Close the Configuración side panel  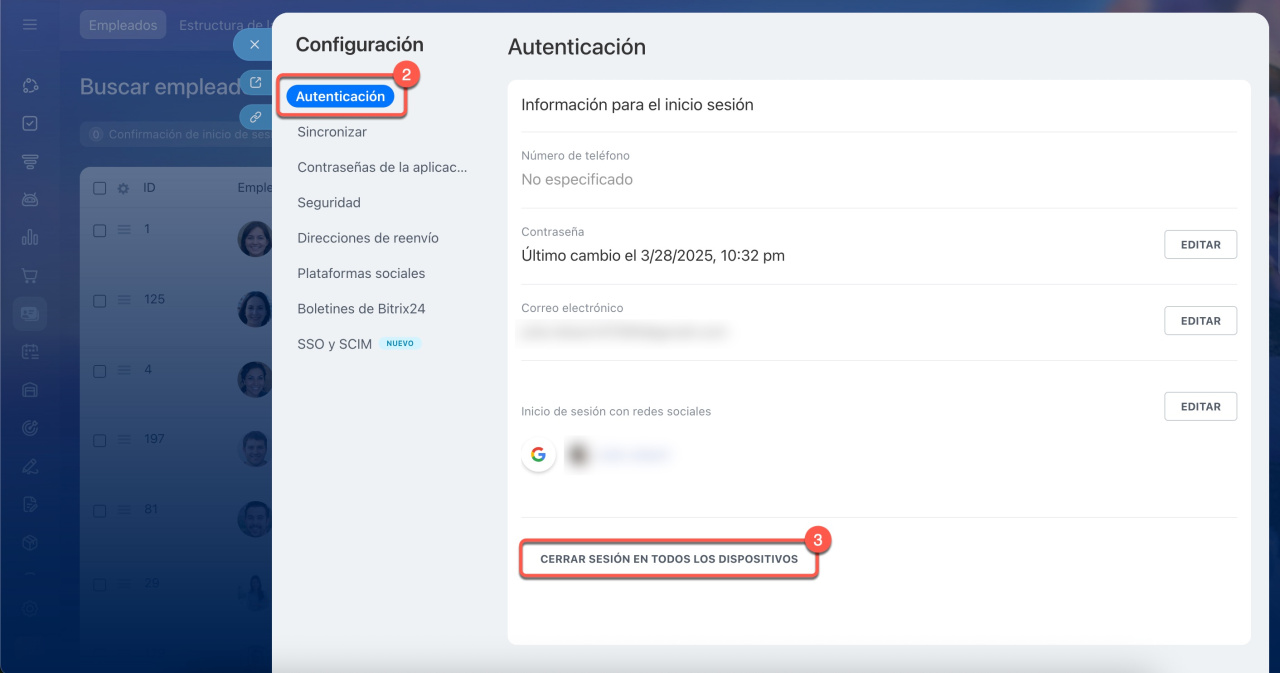254,45
